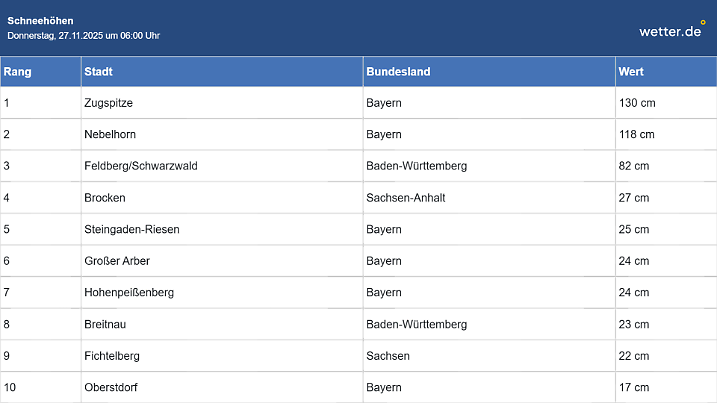
Task: Click the Steingaden-Riesen entry
Action: pos(132,229)
